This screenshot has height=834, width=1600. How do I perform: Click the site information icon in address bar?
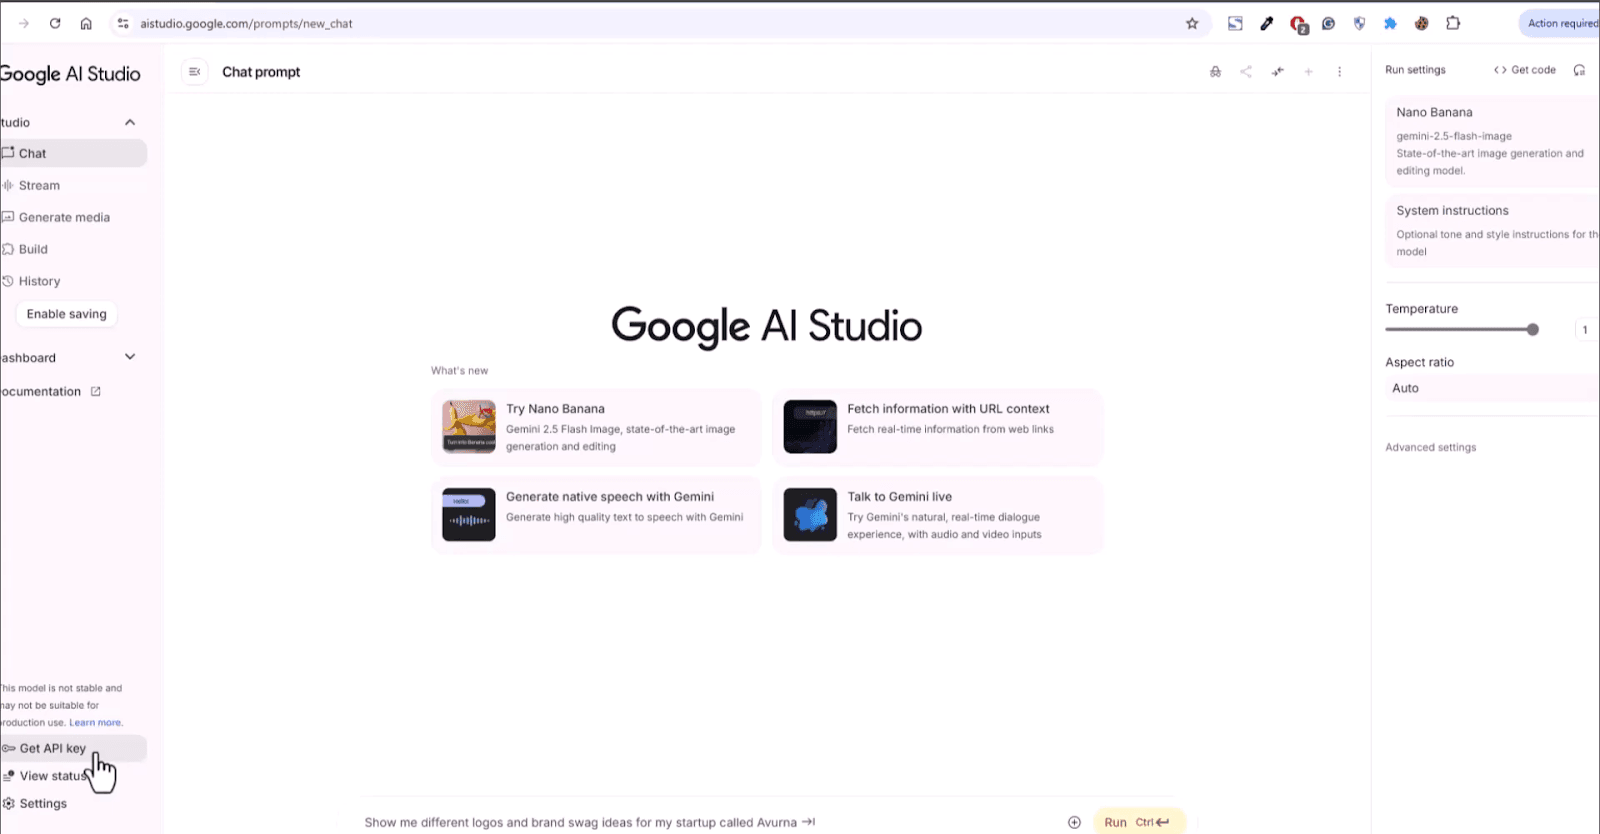point(122,23)
